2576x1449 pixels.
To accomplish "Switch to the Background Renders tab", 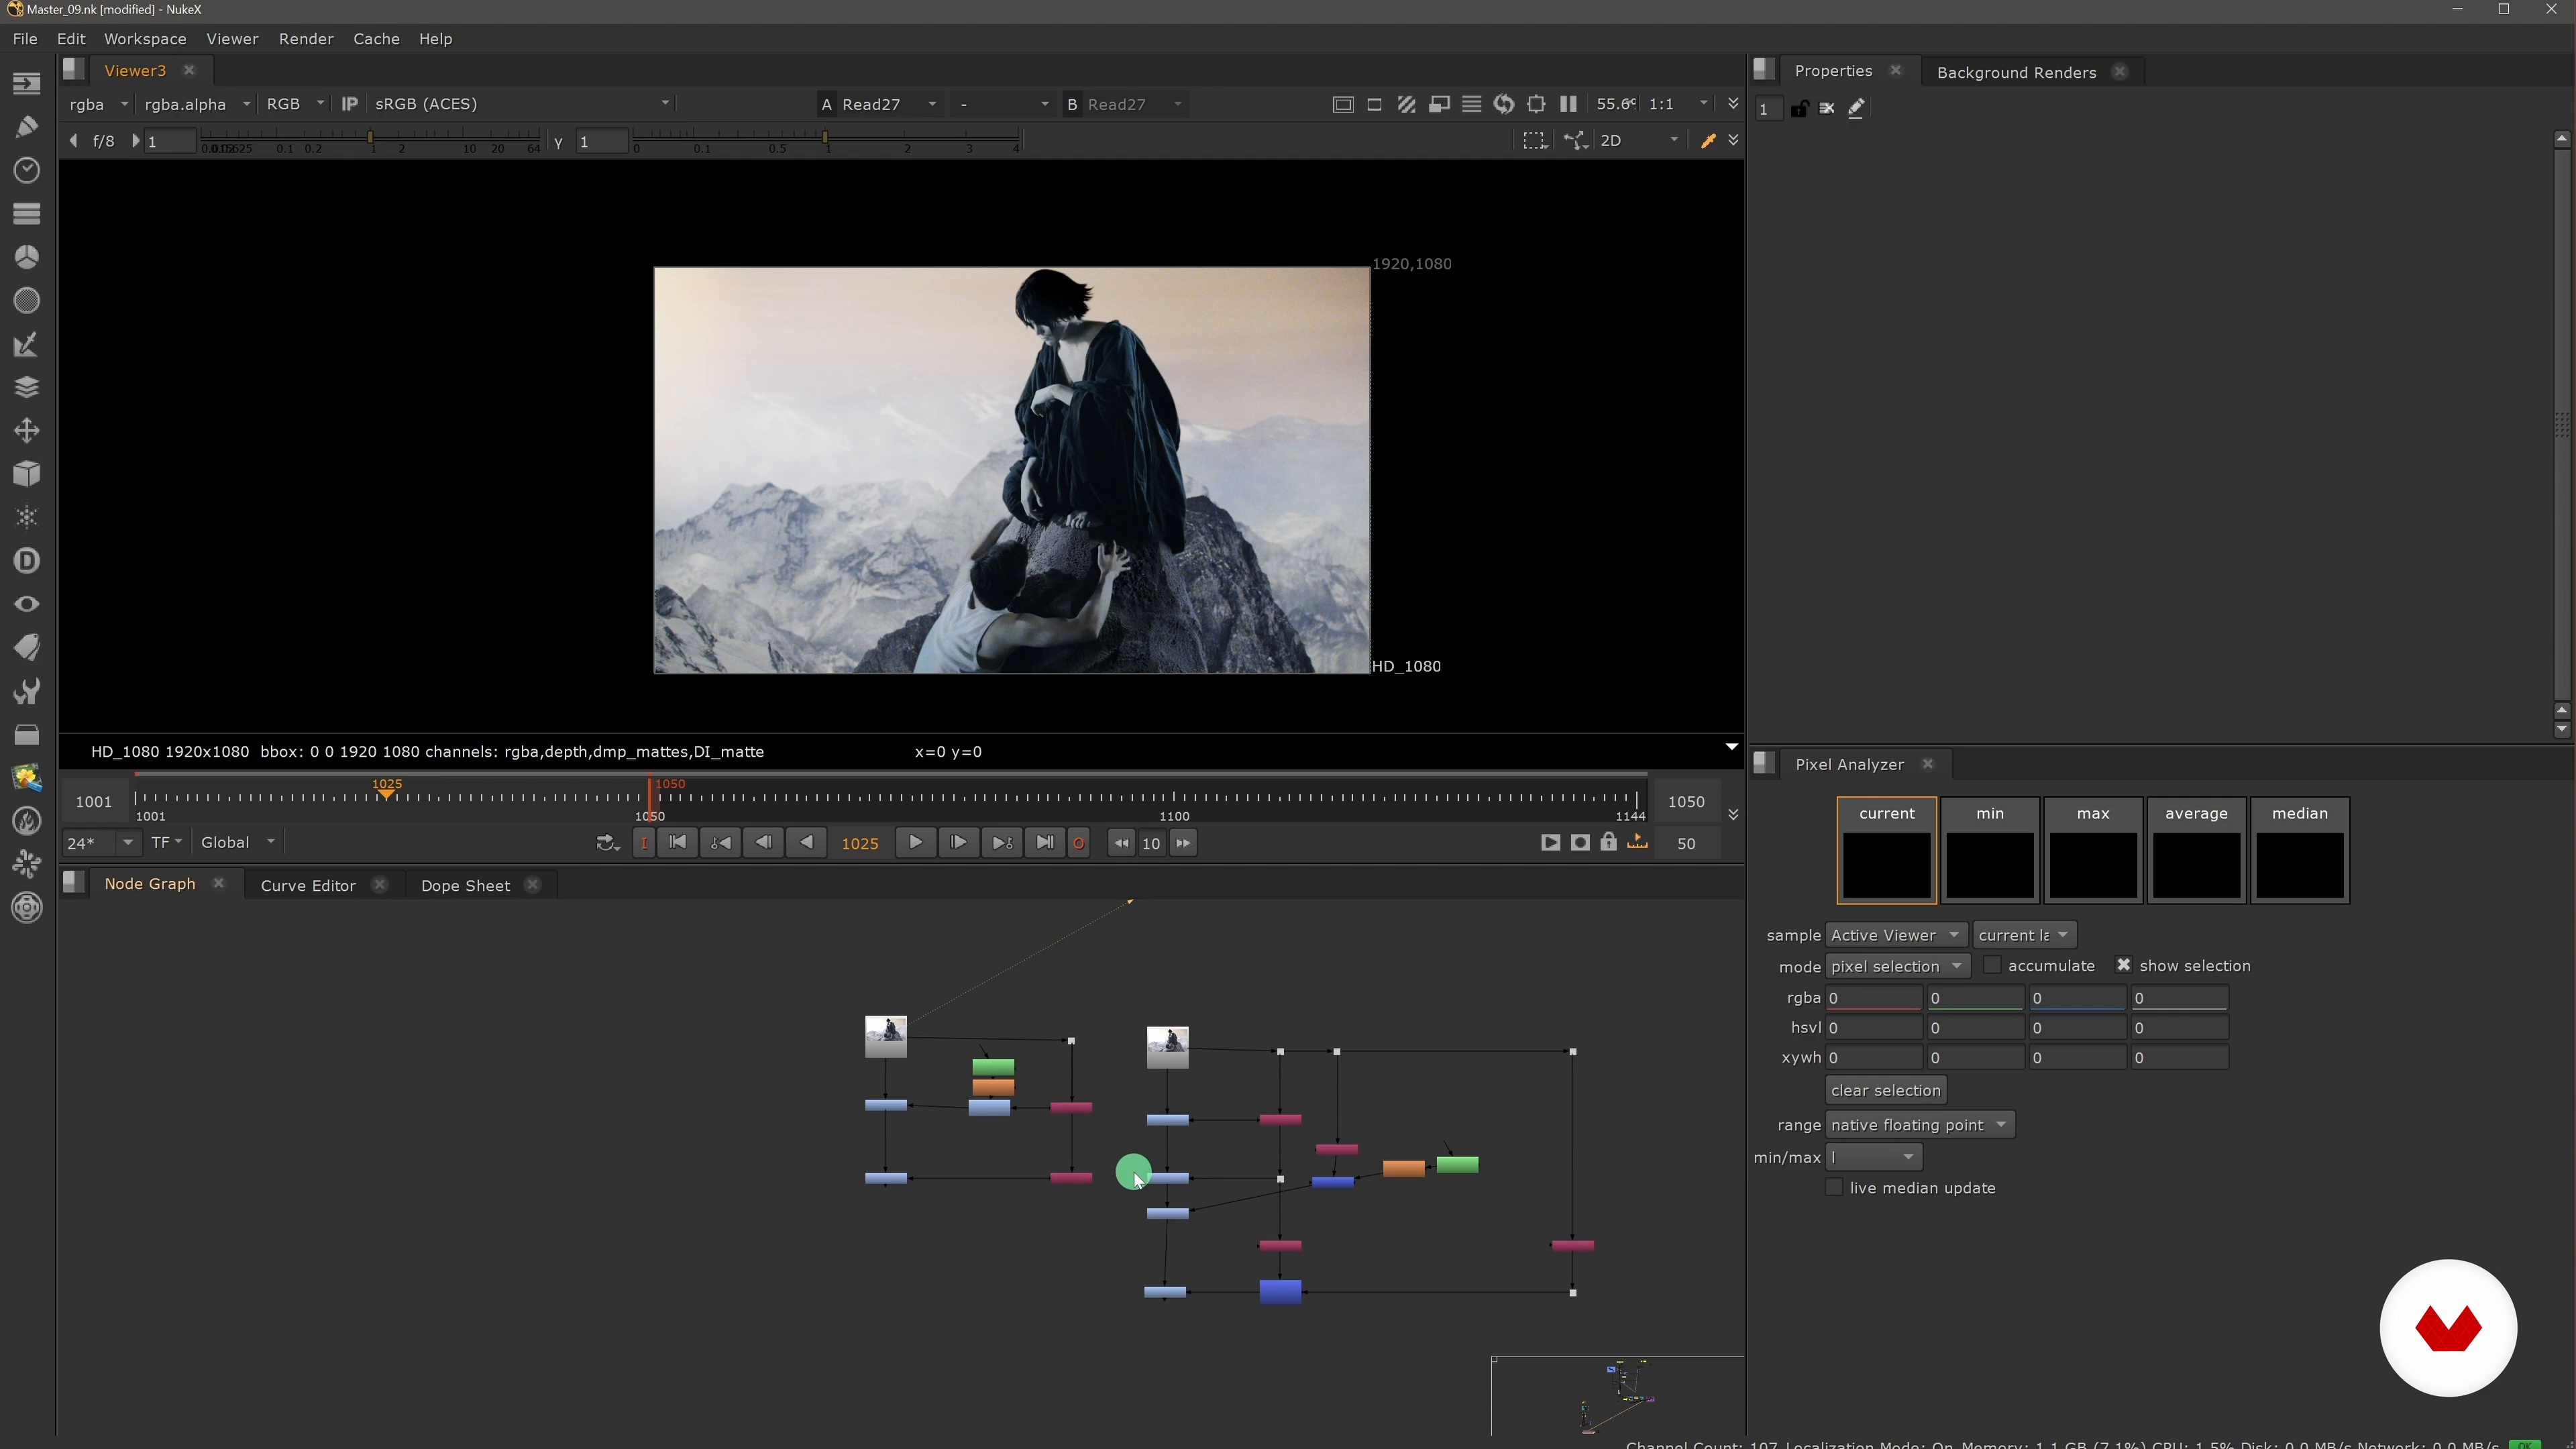I will [x=2016, y=72].
